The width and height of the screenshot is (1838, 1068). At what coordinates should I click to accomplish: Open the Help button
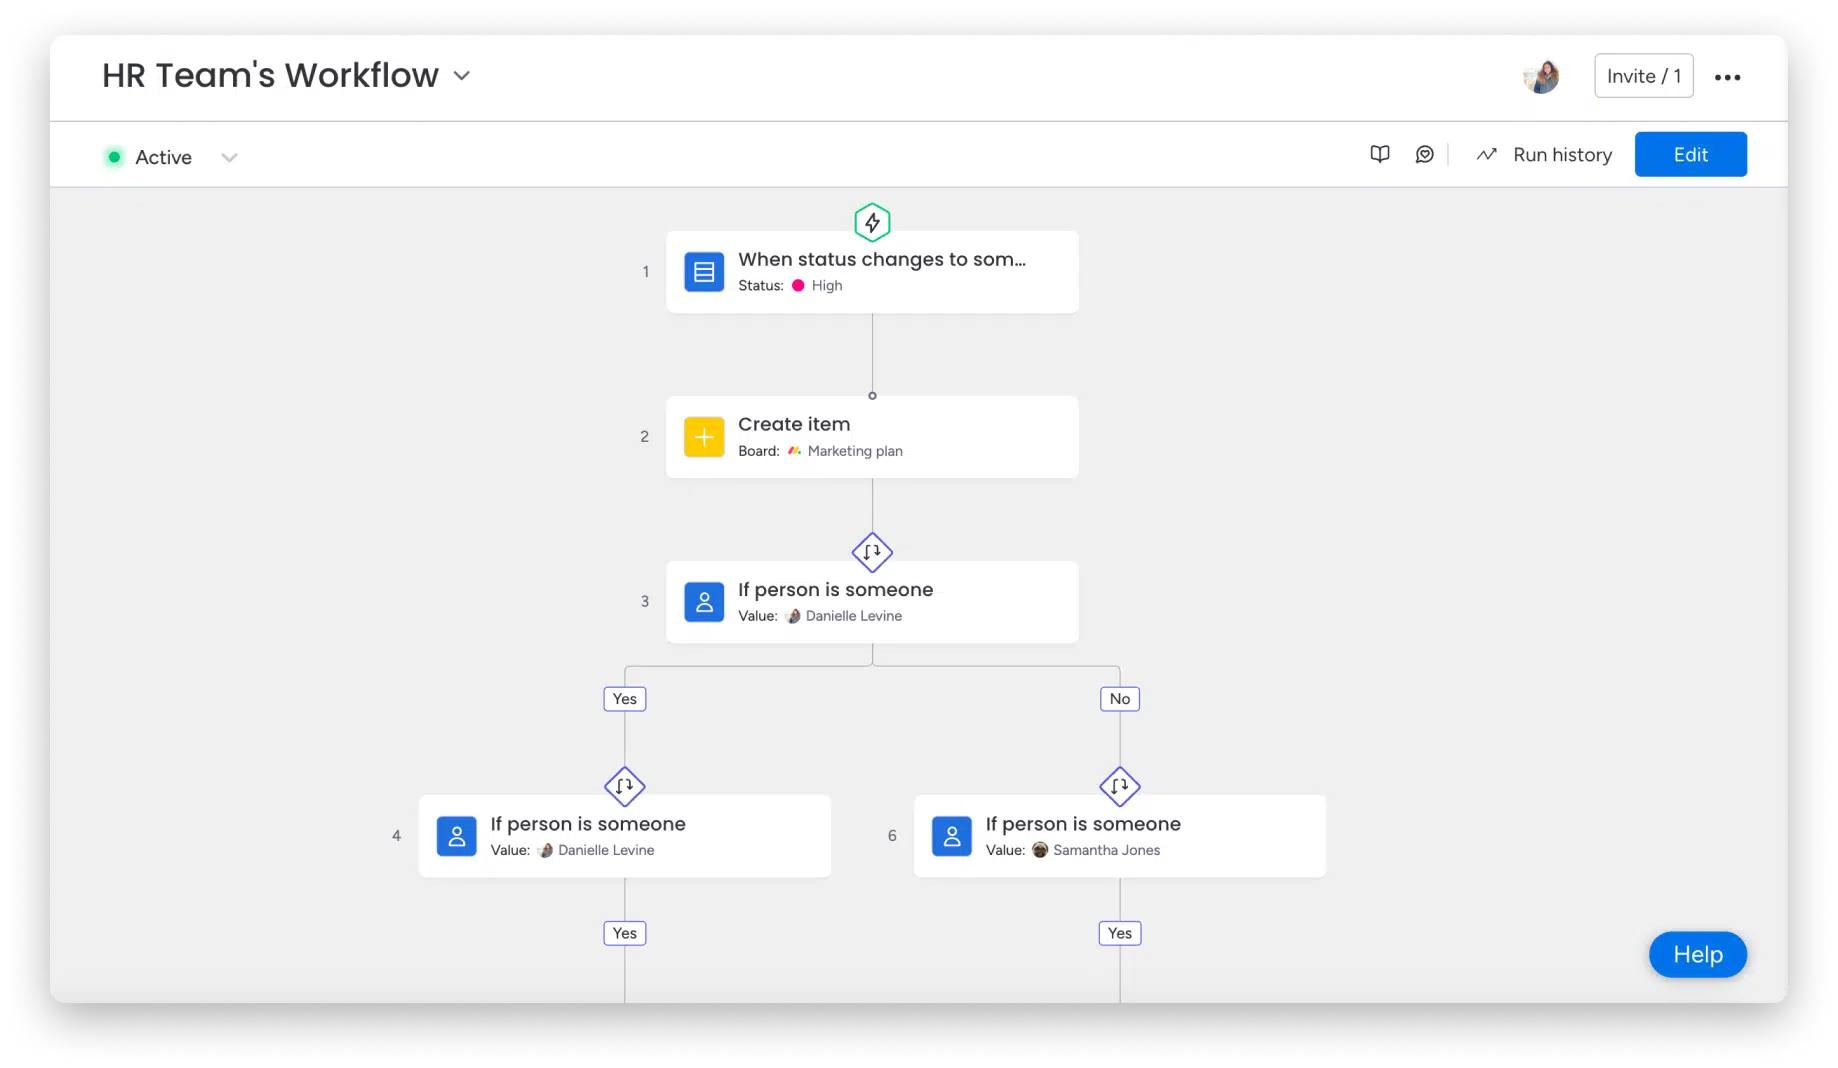coord(1697,954)
